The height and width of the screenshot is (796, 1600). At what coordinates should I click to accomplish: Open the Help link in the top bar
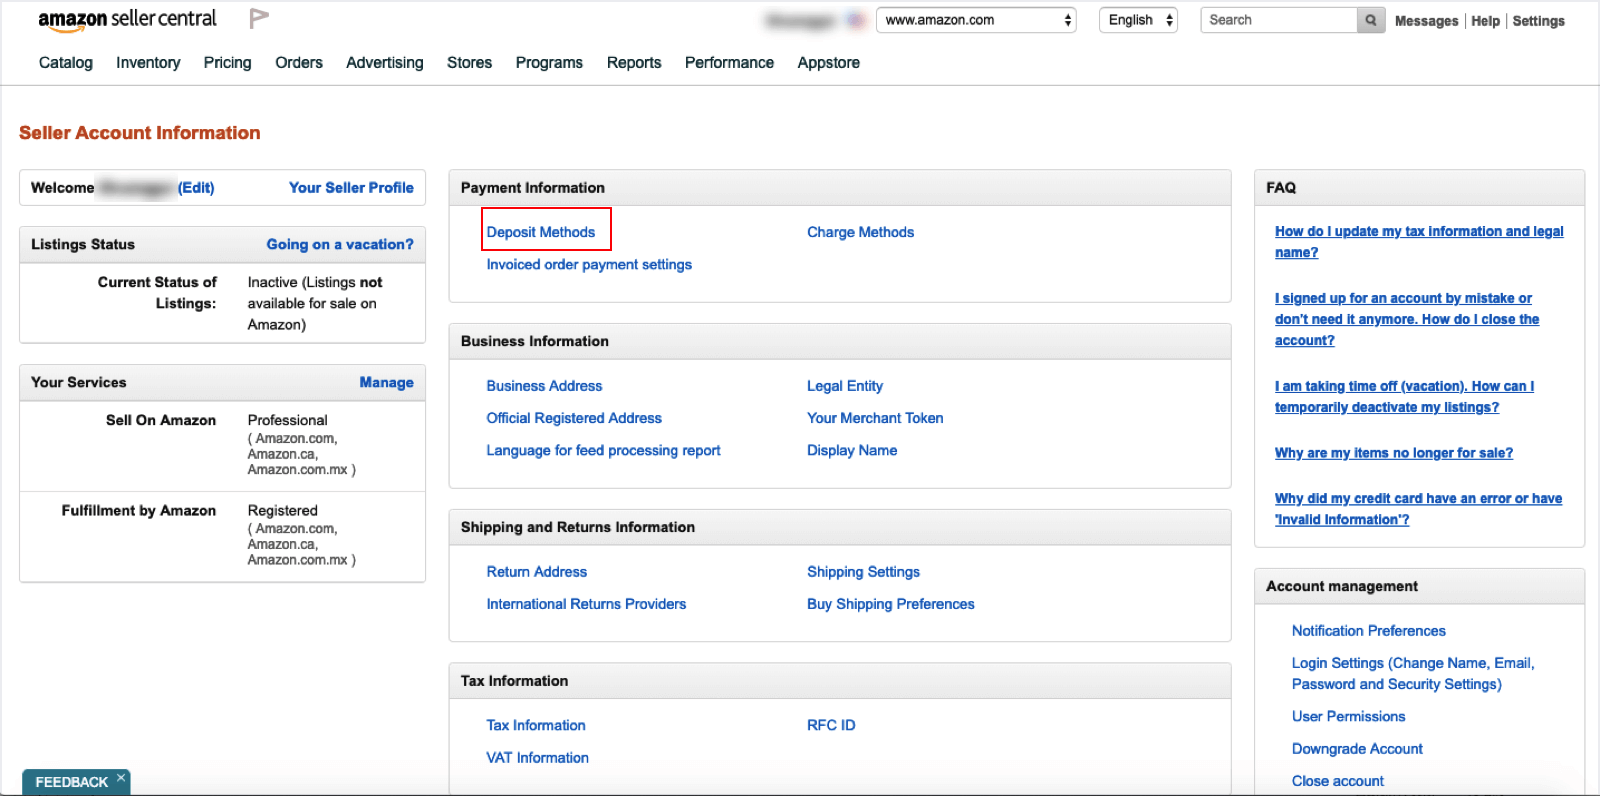1485,21
